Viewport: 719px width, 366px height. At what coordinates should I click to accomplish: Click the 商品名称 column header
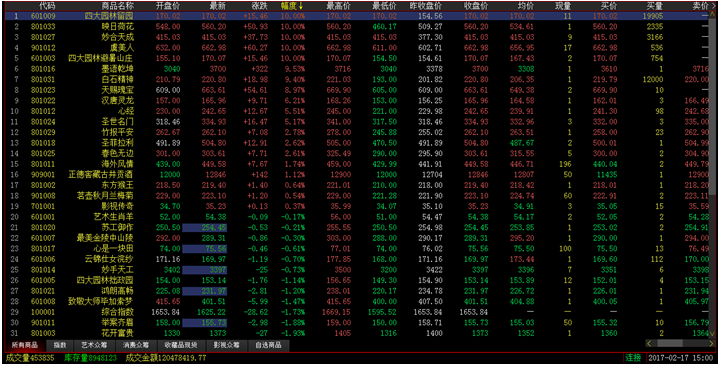tap(117, 6)
